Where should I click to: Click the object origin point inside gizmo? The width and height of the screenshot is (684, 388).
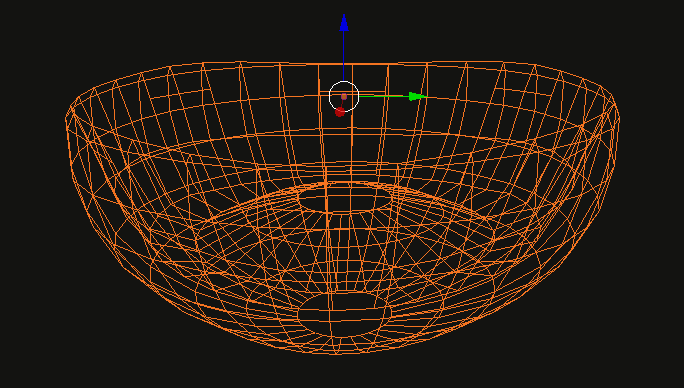(344, 96)
